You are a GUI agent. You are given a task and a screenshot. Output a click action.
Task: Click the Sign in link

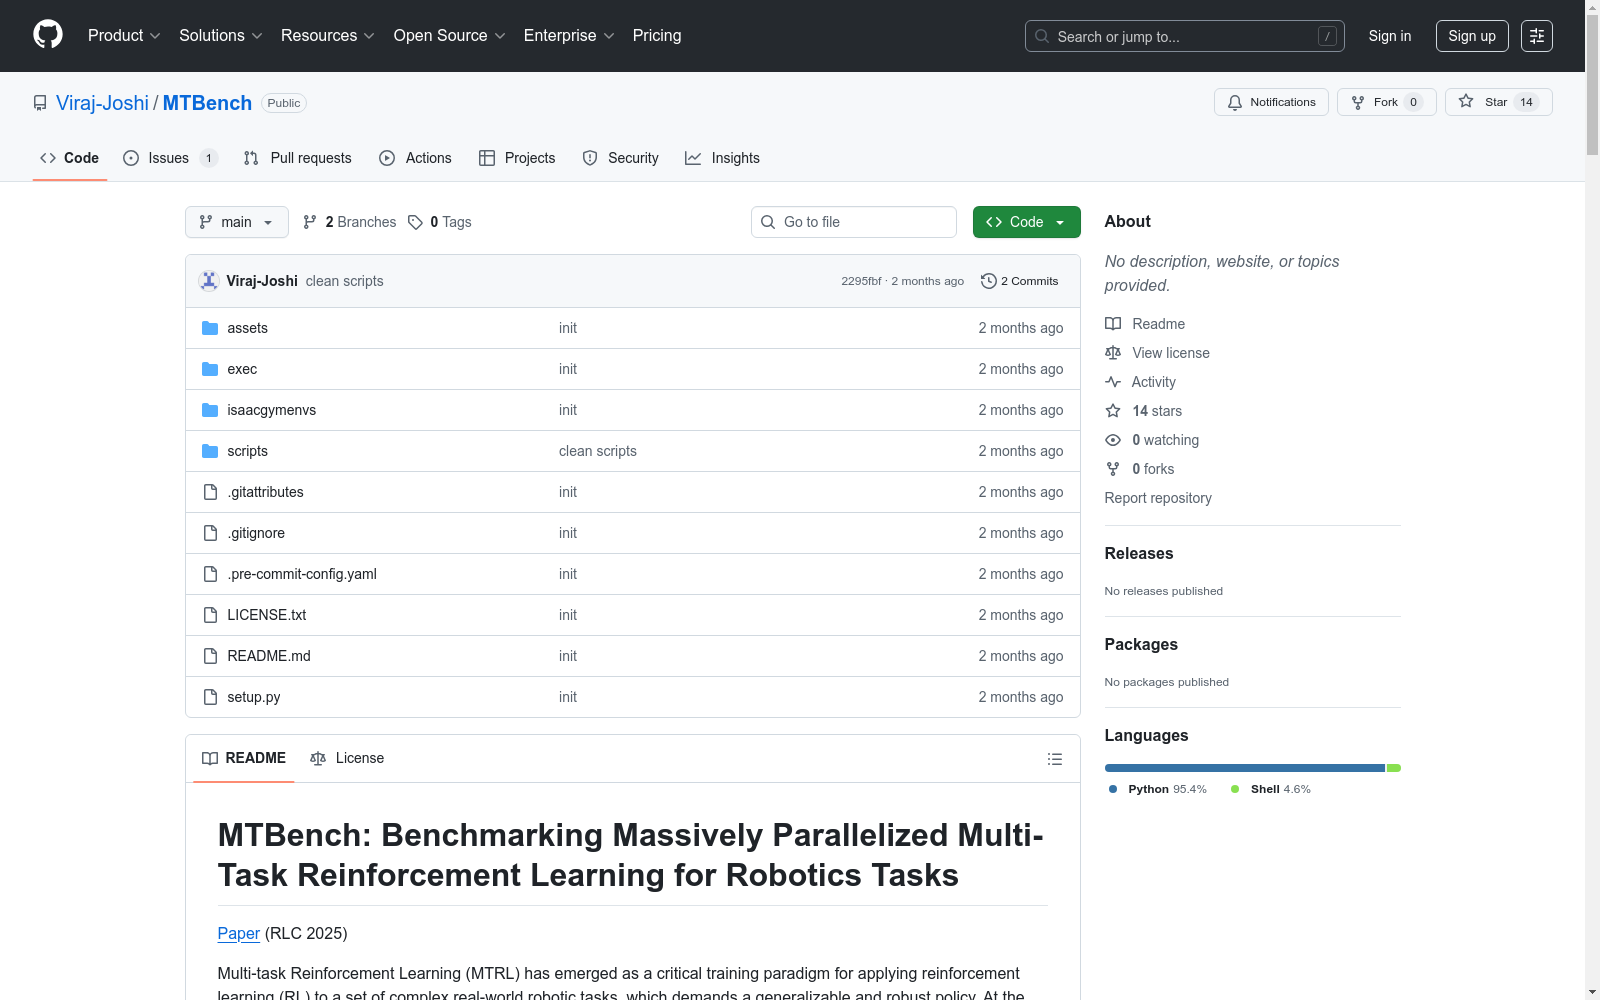pyautogui.click(x=1390, y=36)
